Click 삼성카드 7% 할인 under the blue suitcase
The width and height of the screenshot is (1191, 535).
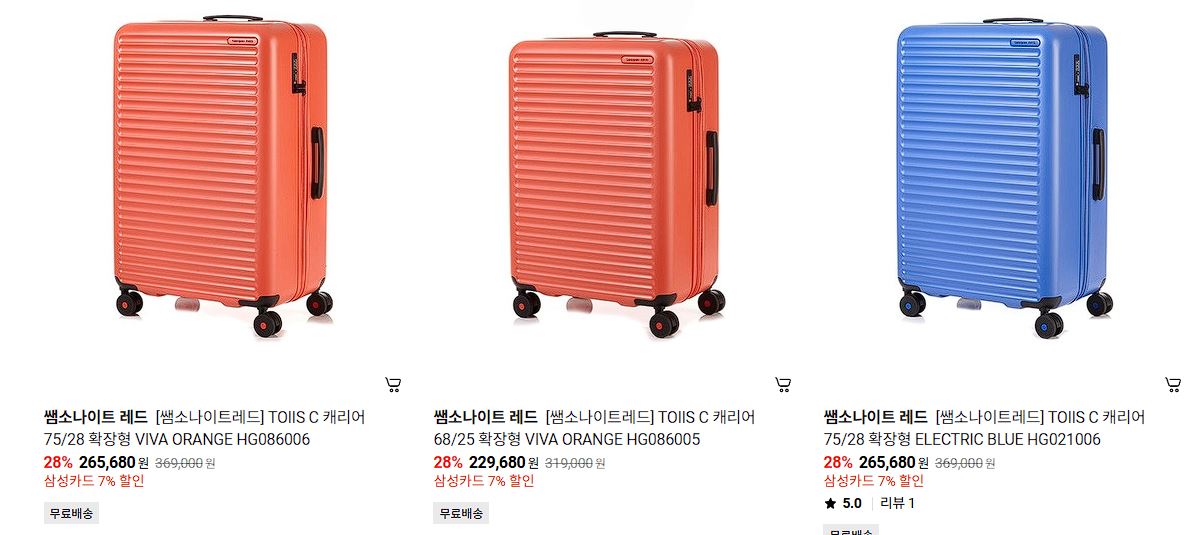point(874,481)
